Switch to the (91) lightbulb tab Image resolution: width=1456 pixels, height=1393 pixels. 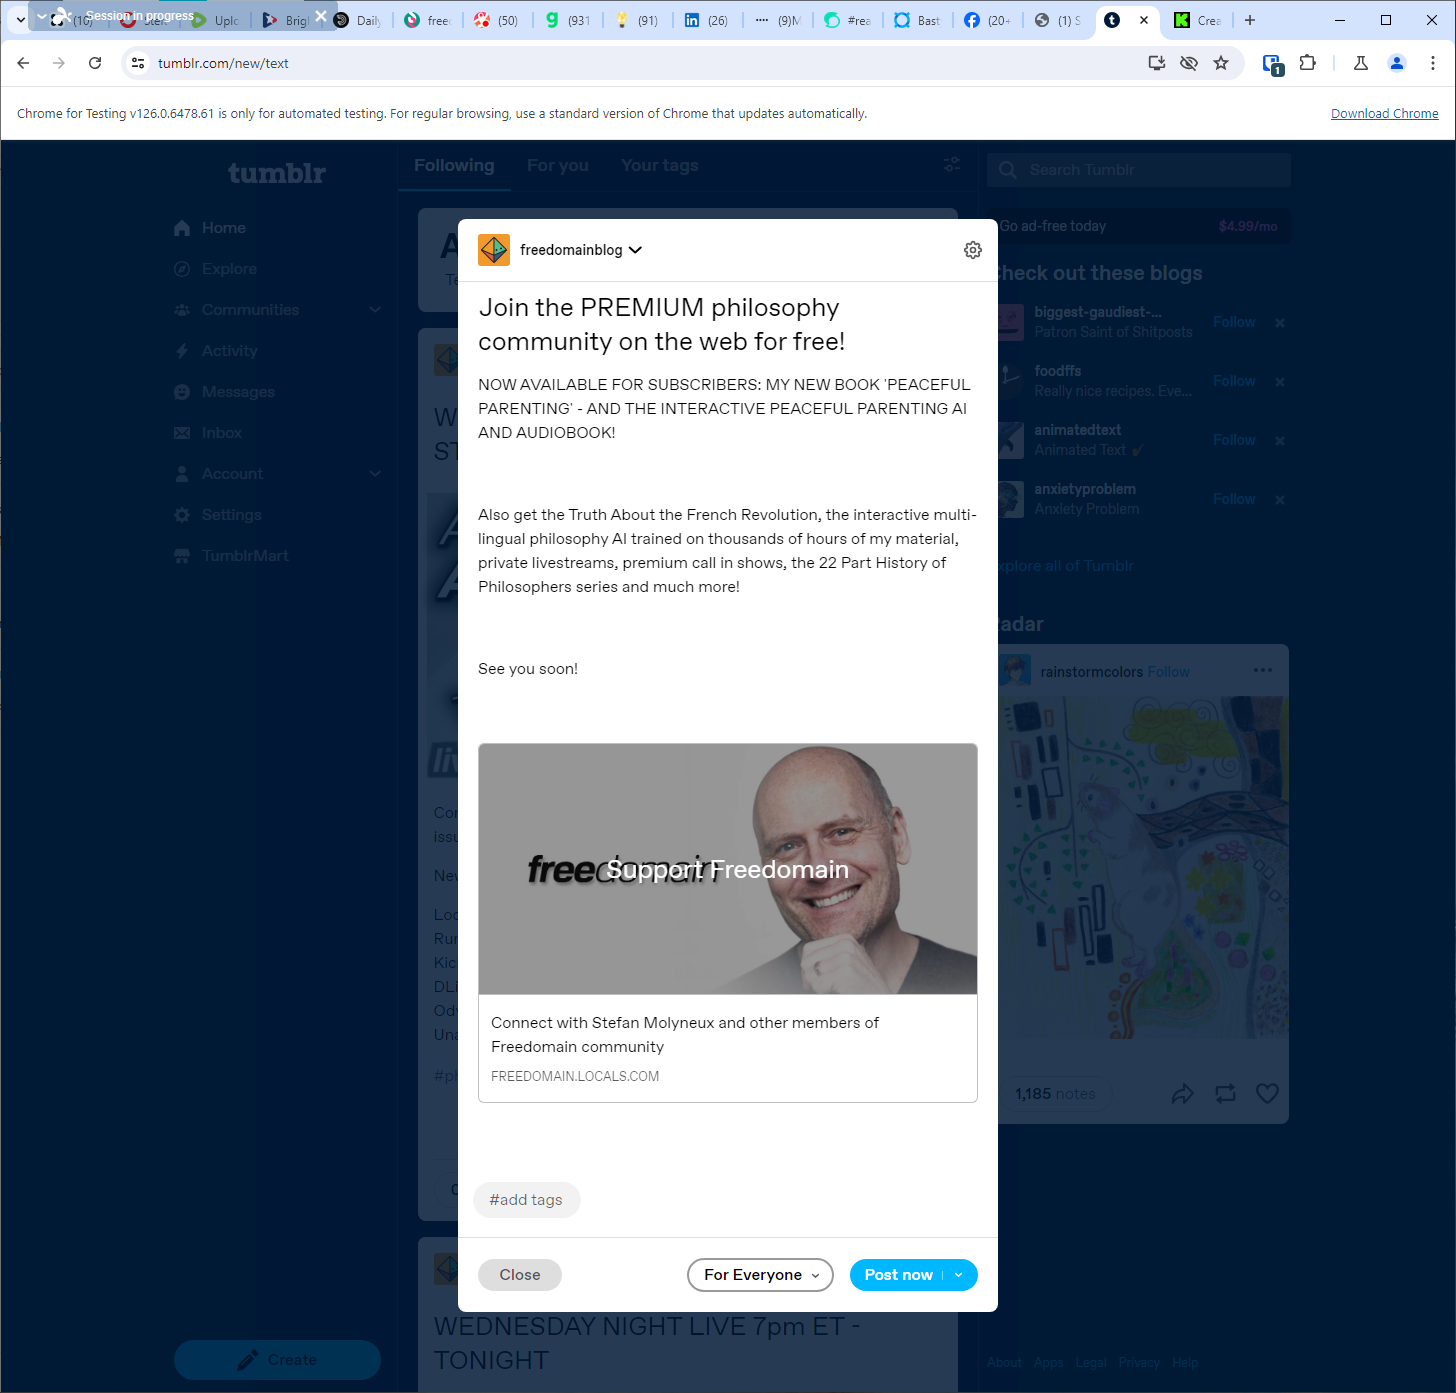[637, 20]
